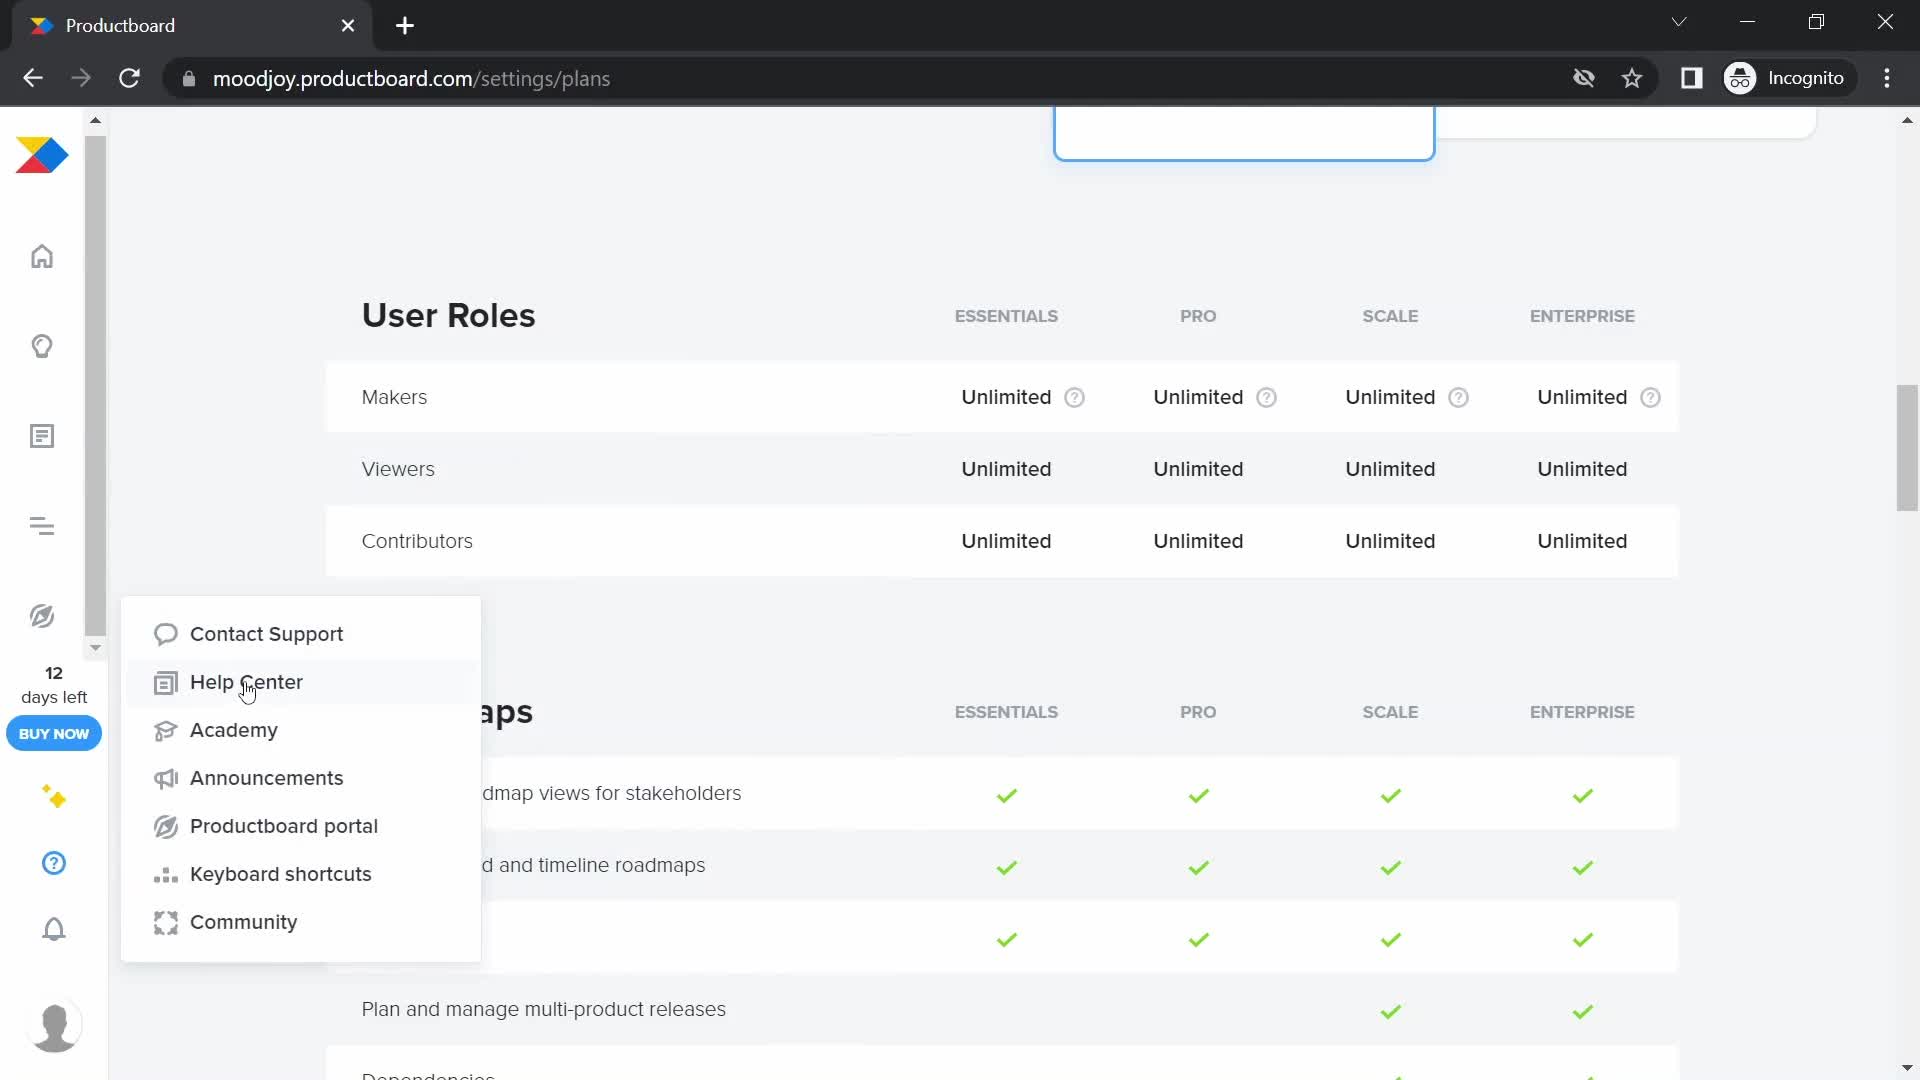Click the browser back arrow
This screenshot has height=1080, width=1920.
(33, 78)
